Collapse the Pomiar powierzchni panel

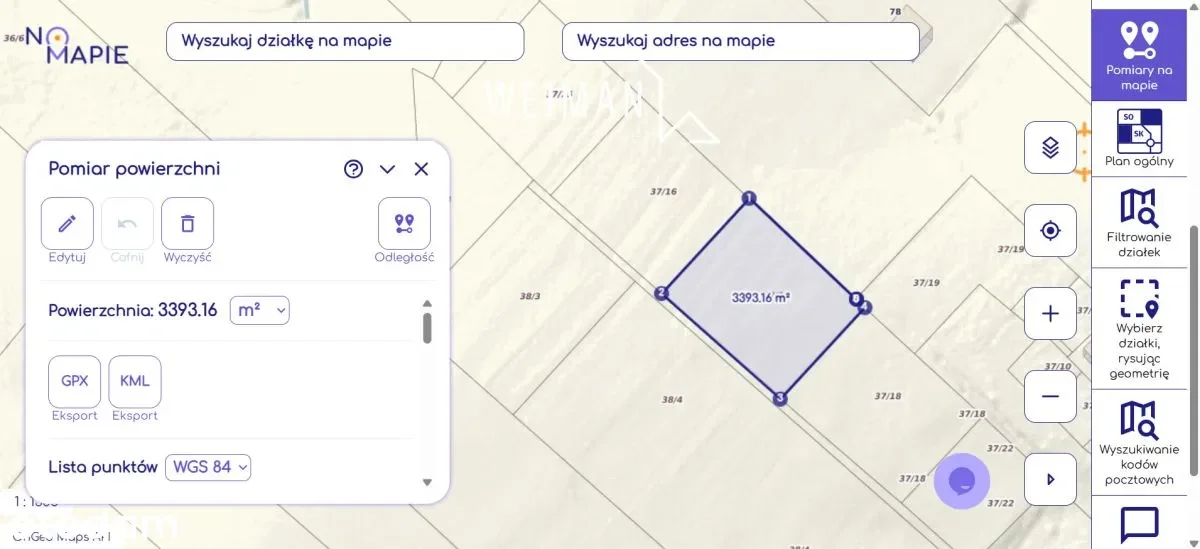(387, 169)
